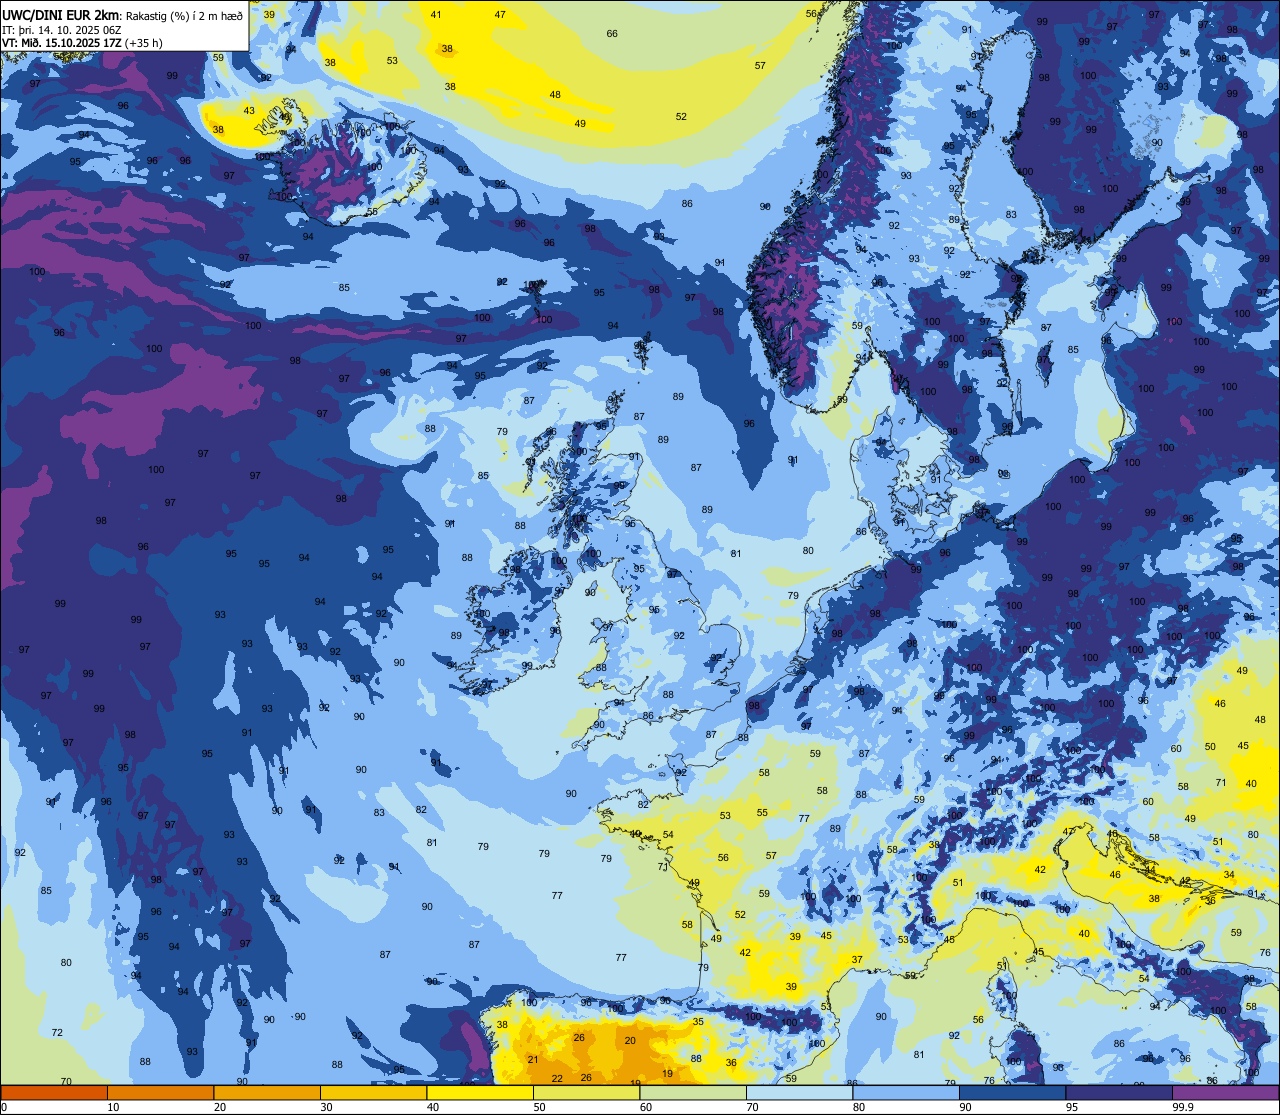Click the 95–99.9 navy legend segment

[x=1119, y=1092]
